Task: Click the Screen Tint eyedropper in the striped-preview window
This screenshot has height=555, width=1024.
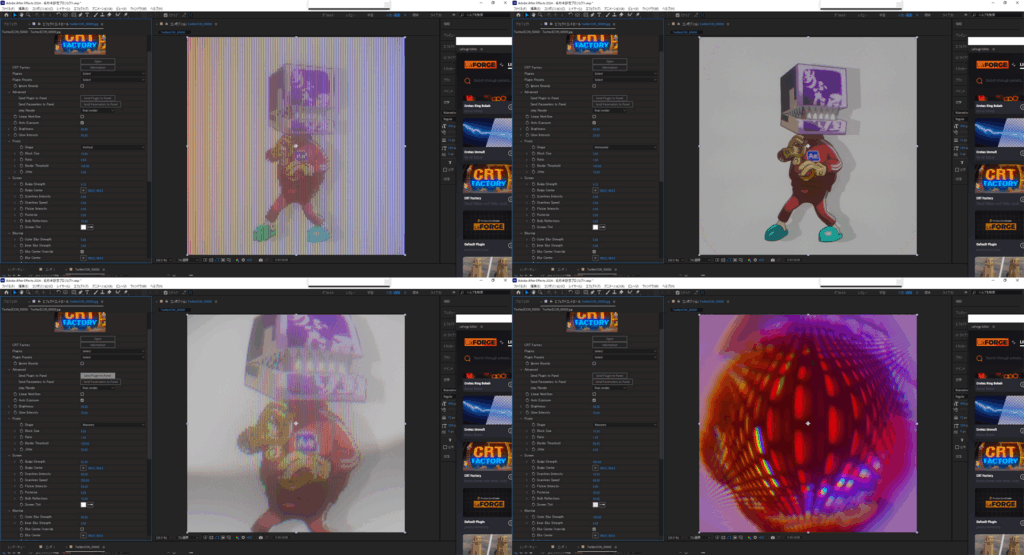Action: 91,227
